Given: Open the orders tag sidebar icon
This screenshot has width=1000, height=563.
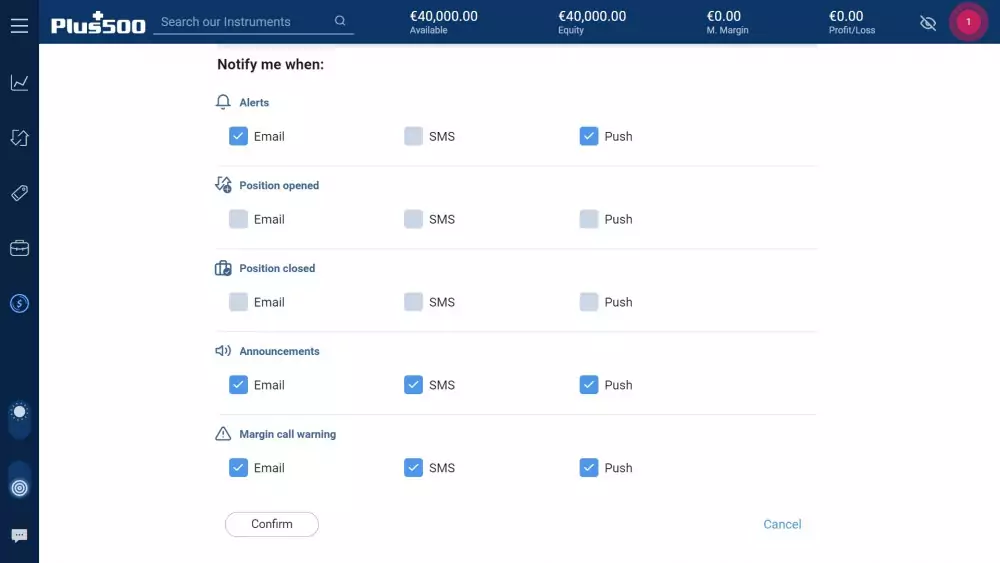Looking at the screenshot, I should pyautogui.click(x=19, y=193).
